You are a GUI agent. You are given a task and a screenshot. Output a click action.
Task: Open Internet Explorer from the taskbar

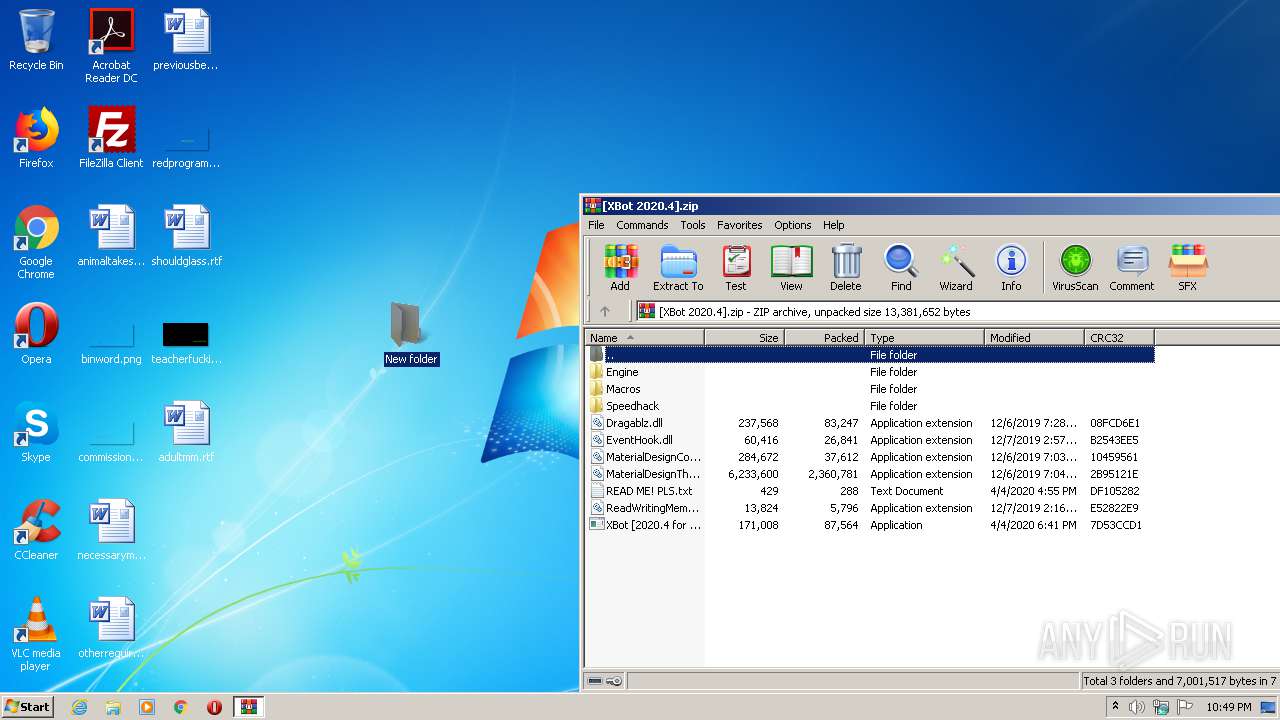click(x=79, y=707)
